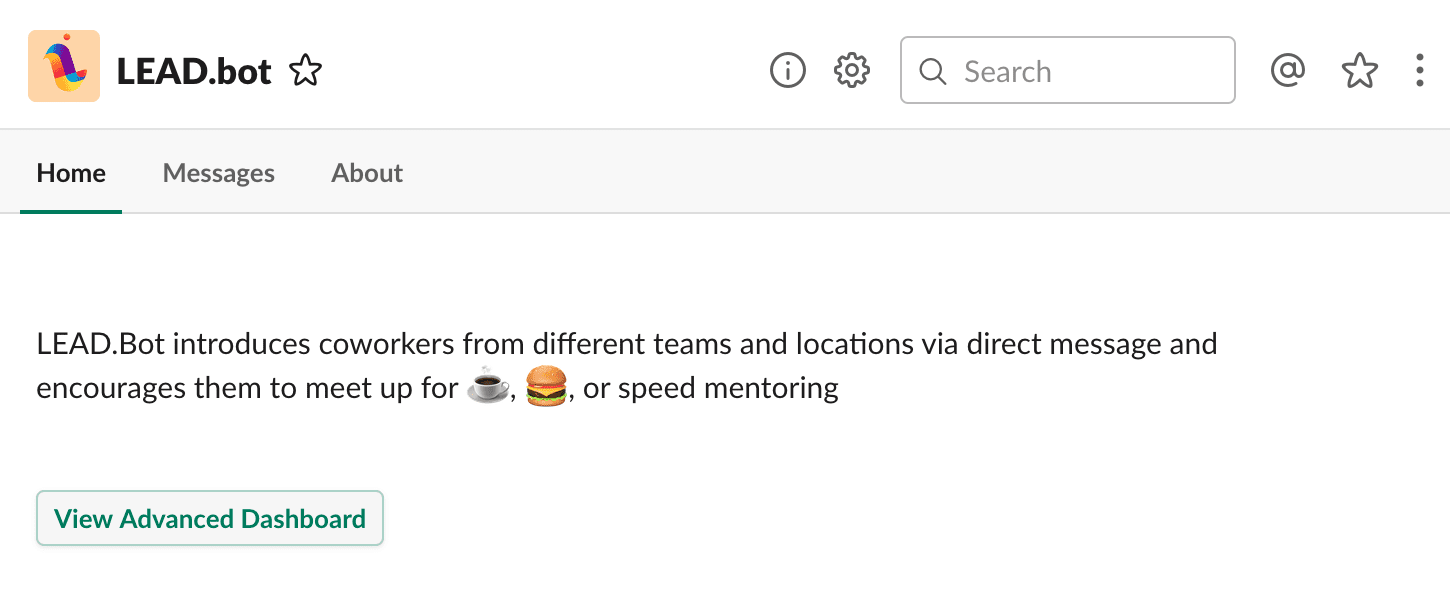Switch to the Messages tab
The image size is (1450, 600).
(218, 173)
